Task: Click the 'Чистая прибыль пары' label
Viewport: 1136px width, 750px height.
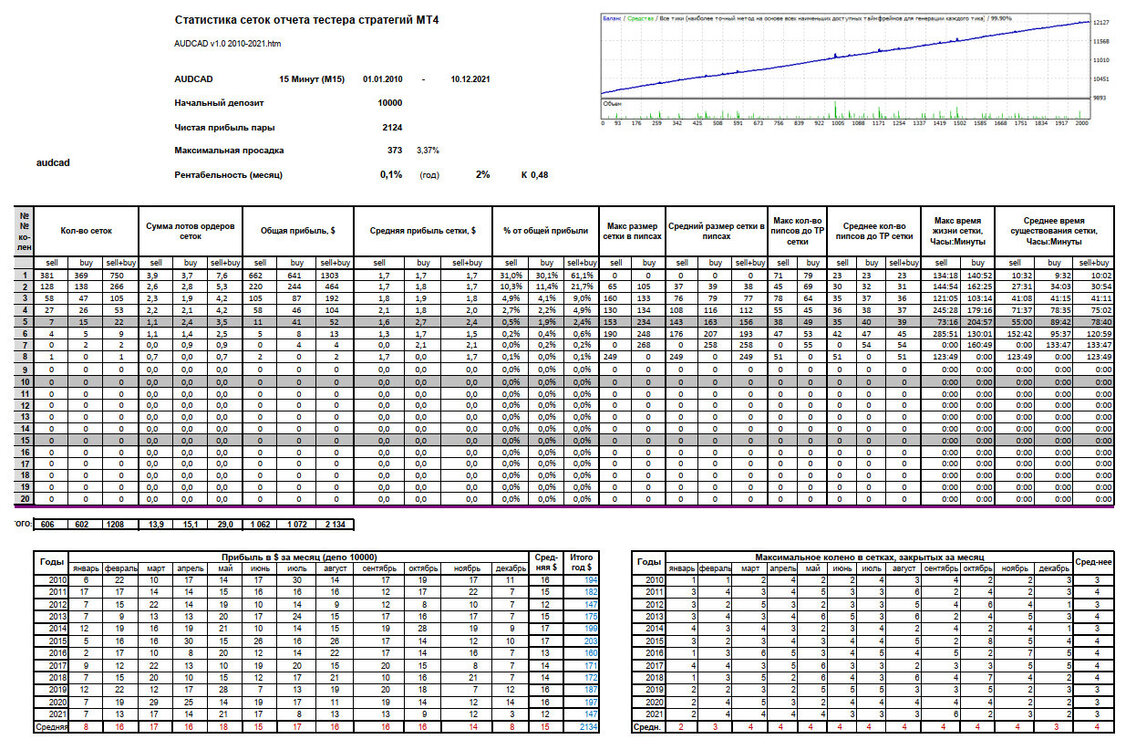Action: [x=225, y=128]
